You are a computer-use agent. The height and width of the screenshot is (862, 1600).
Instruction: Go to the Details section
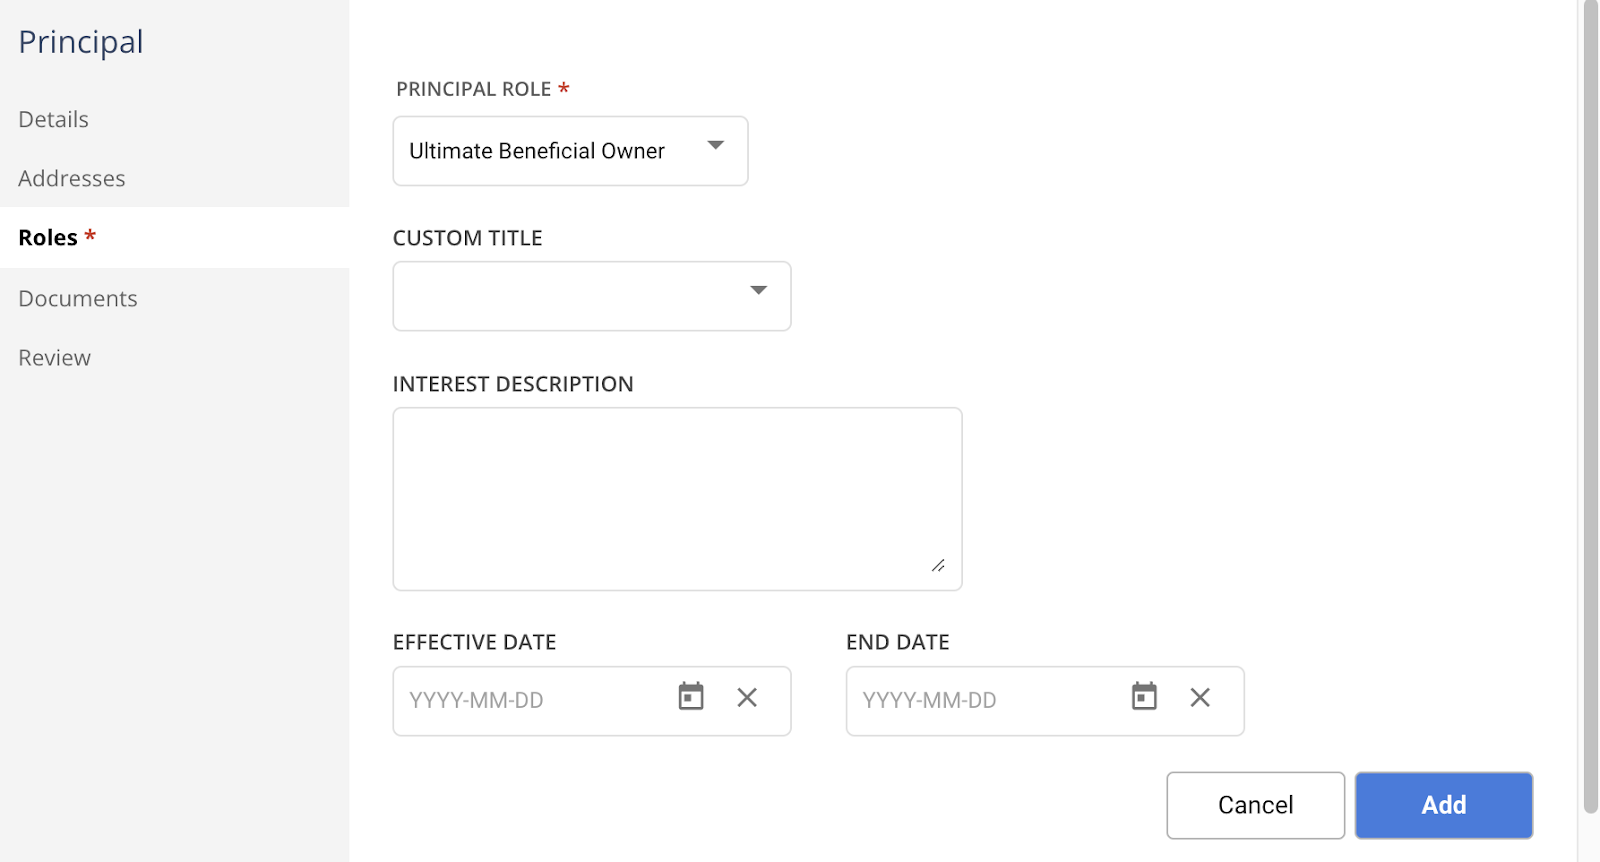click(x=54, y=120)
